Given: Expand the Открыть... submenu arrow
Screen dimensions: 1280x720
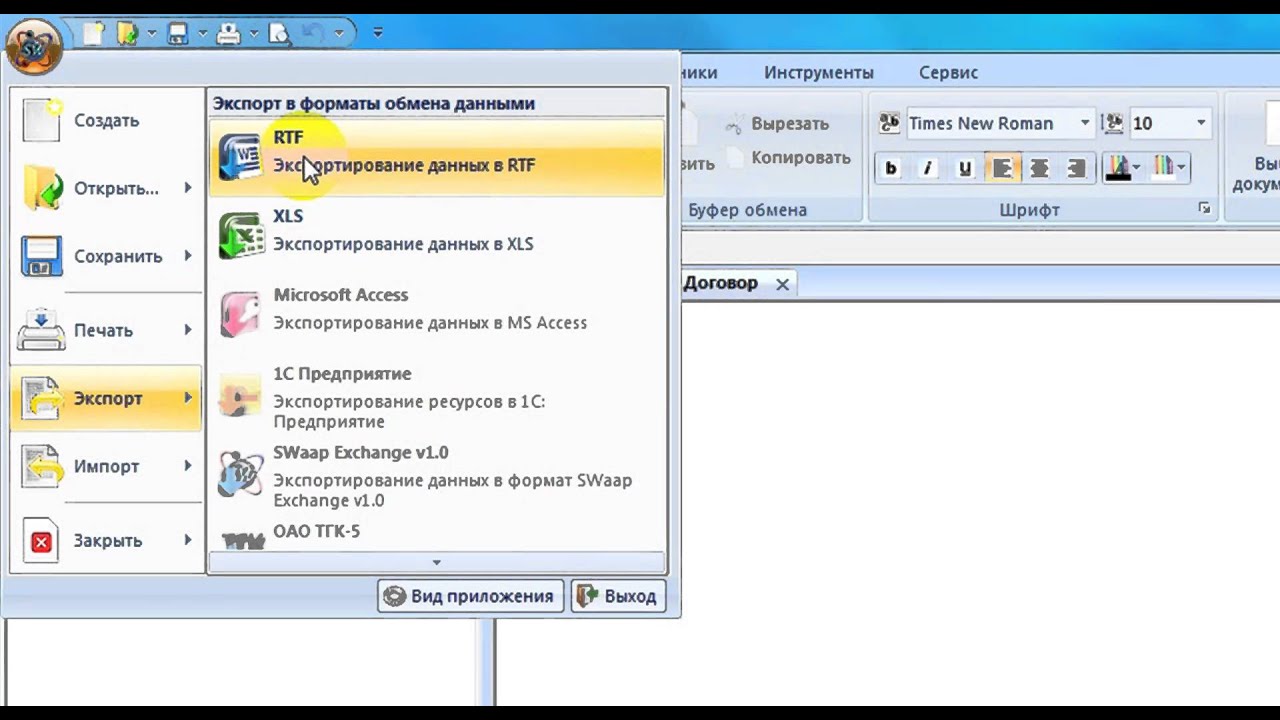Looking at the screenshot, I should point(188,188).
